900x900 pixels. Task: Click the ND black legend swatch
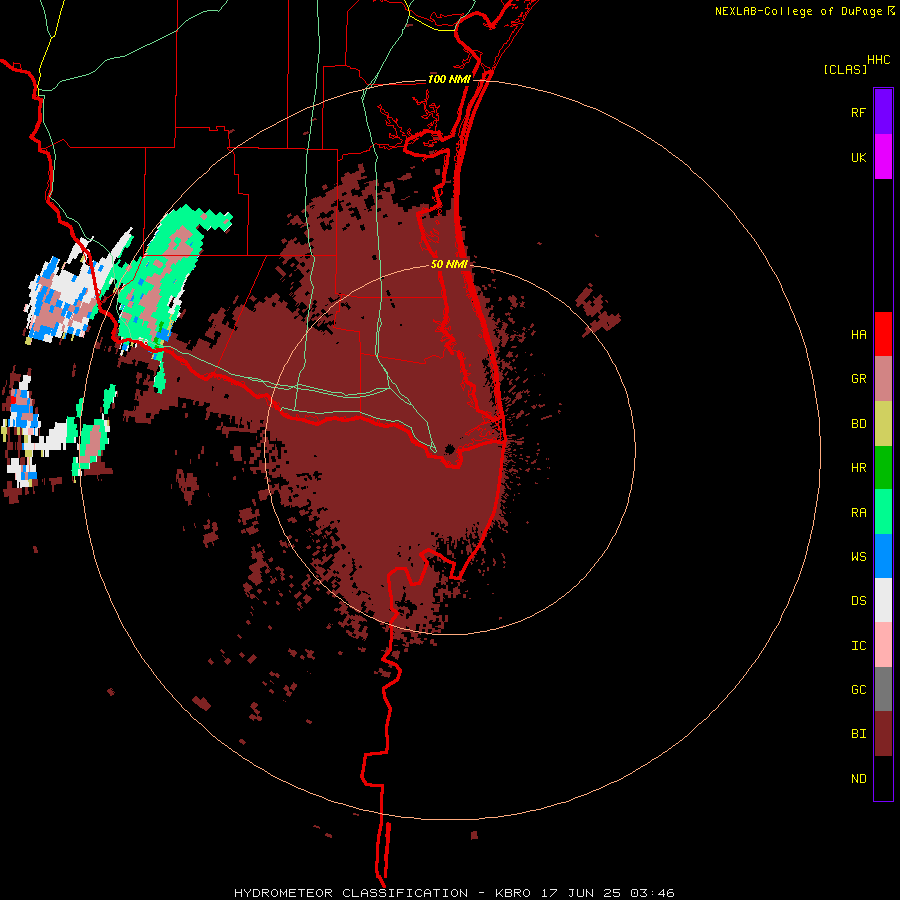pyautogui.click(x=883, y=778)
